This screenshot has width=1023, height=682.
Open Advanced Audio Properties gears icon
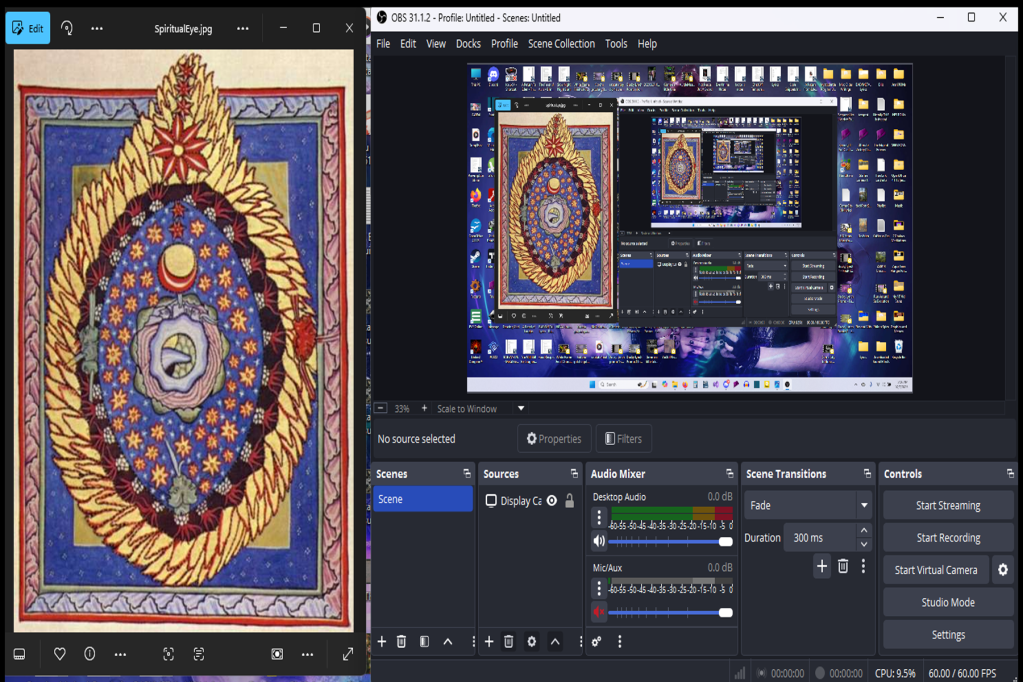[597, 642]
